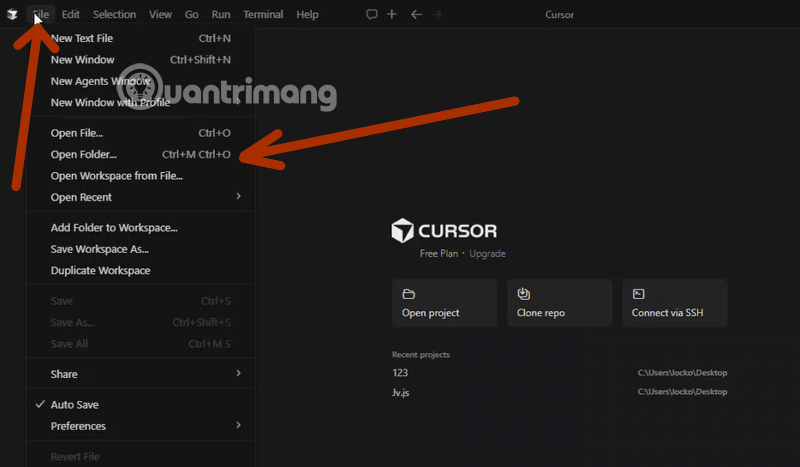
Task: Click the plus new tab icon
Action: tap(392, 14)
